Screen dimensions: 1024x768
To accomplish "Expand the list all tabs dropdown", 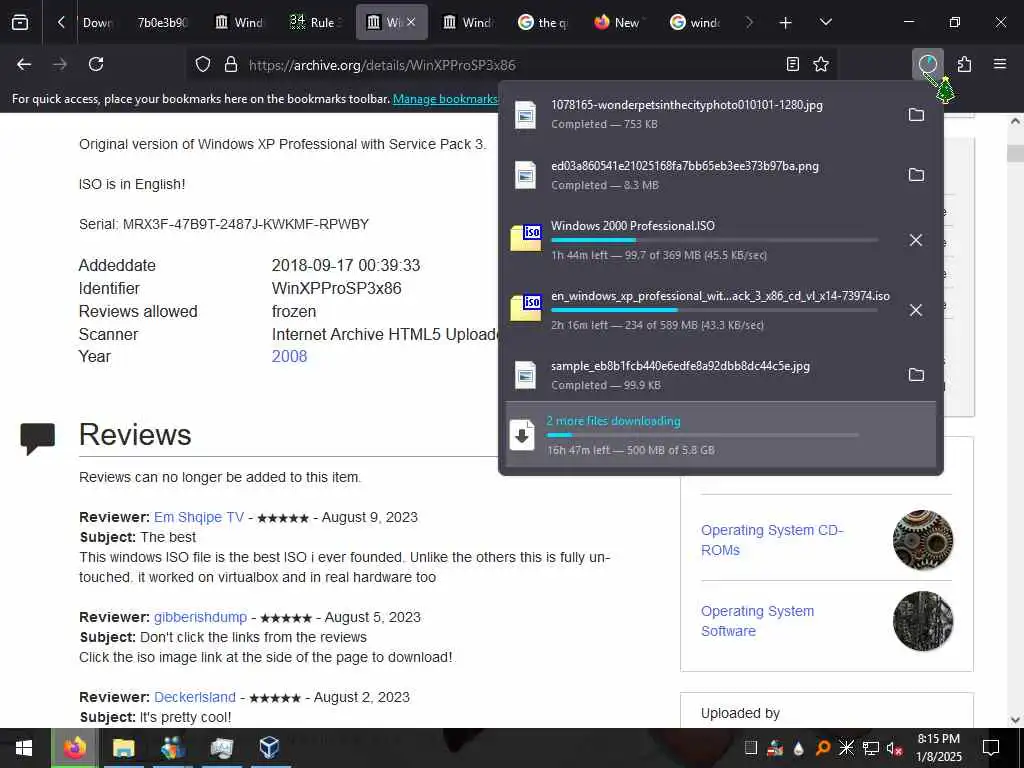I will click(x=825, y=22).
